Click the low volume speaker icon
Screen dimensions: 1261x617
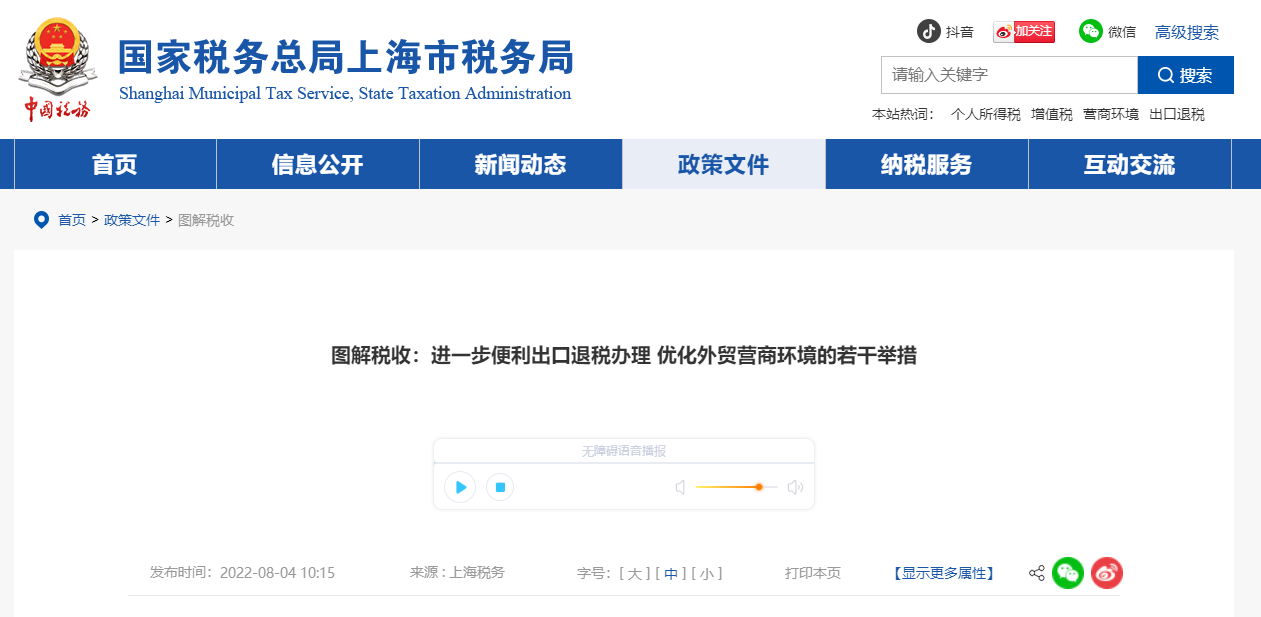[x=680, y=487]
